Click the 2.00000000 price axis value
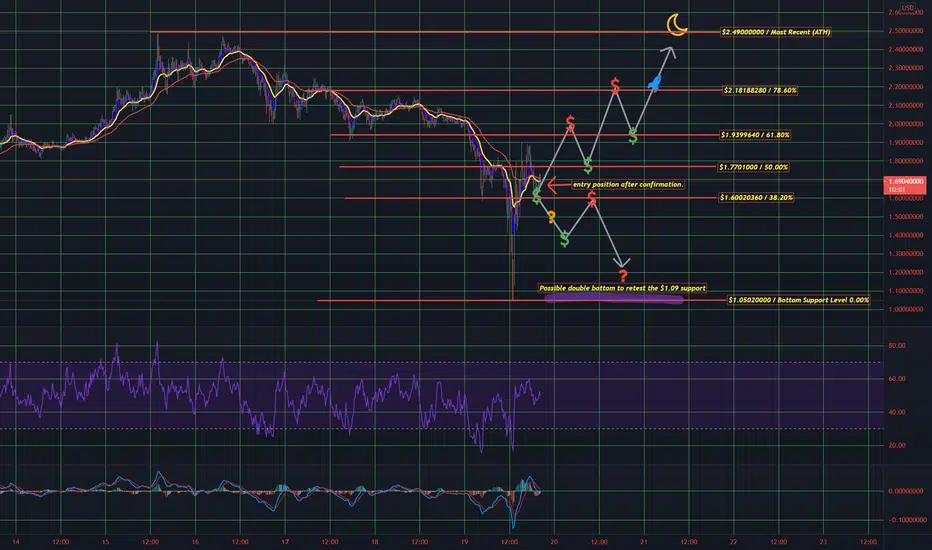 click(x=905, y=124)
